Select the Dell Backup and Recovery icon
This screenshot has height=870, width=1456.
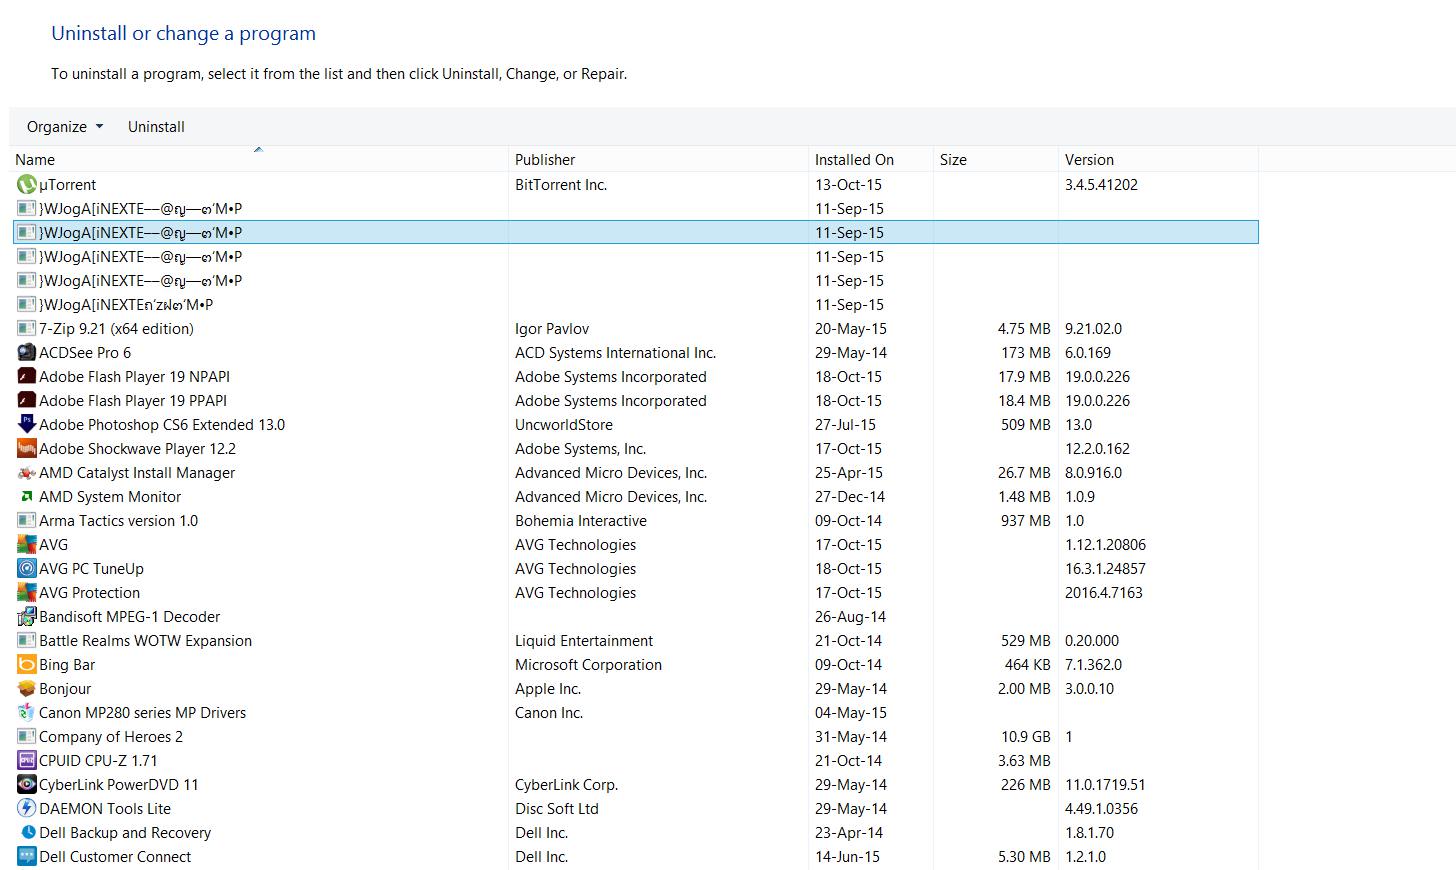[x=27, y=833]
